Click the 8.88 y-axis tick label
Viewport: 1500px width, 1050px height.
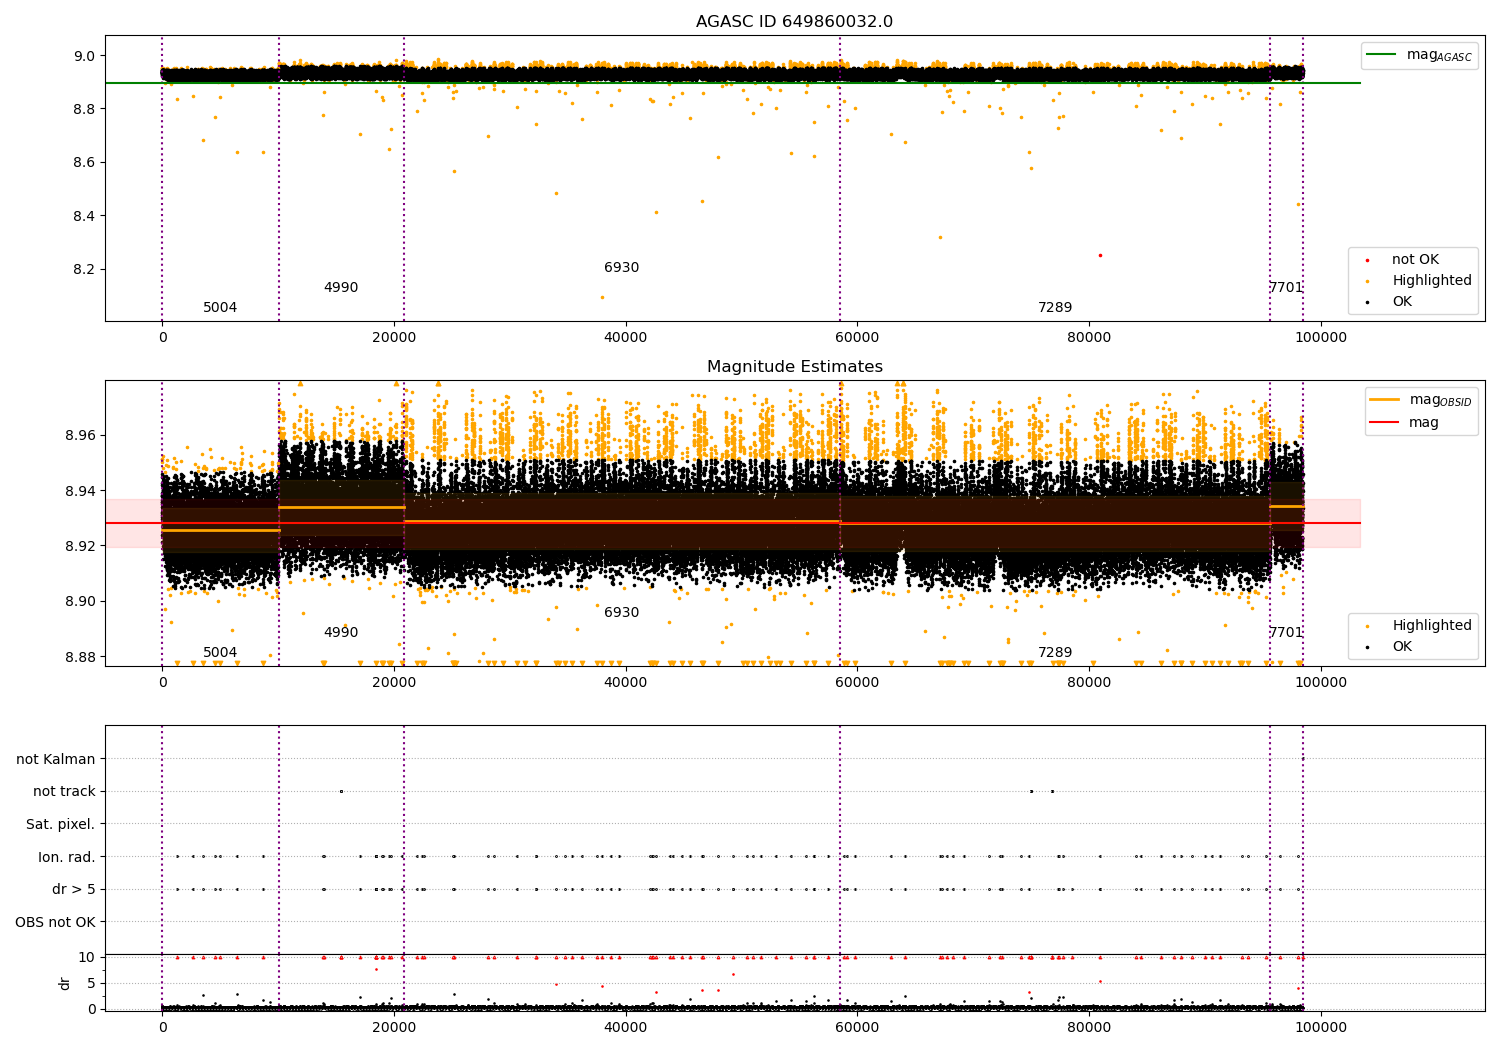80,658
